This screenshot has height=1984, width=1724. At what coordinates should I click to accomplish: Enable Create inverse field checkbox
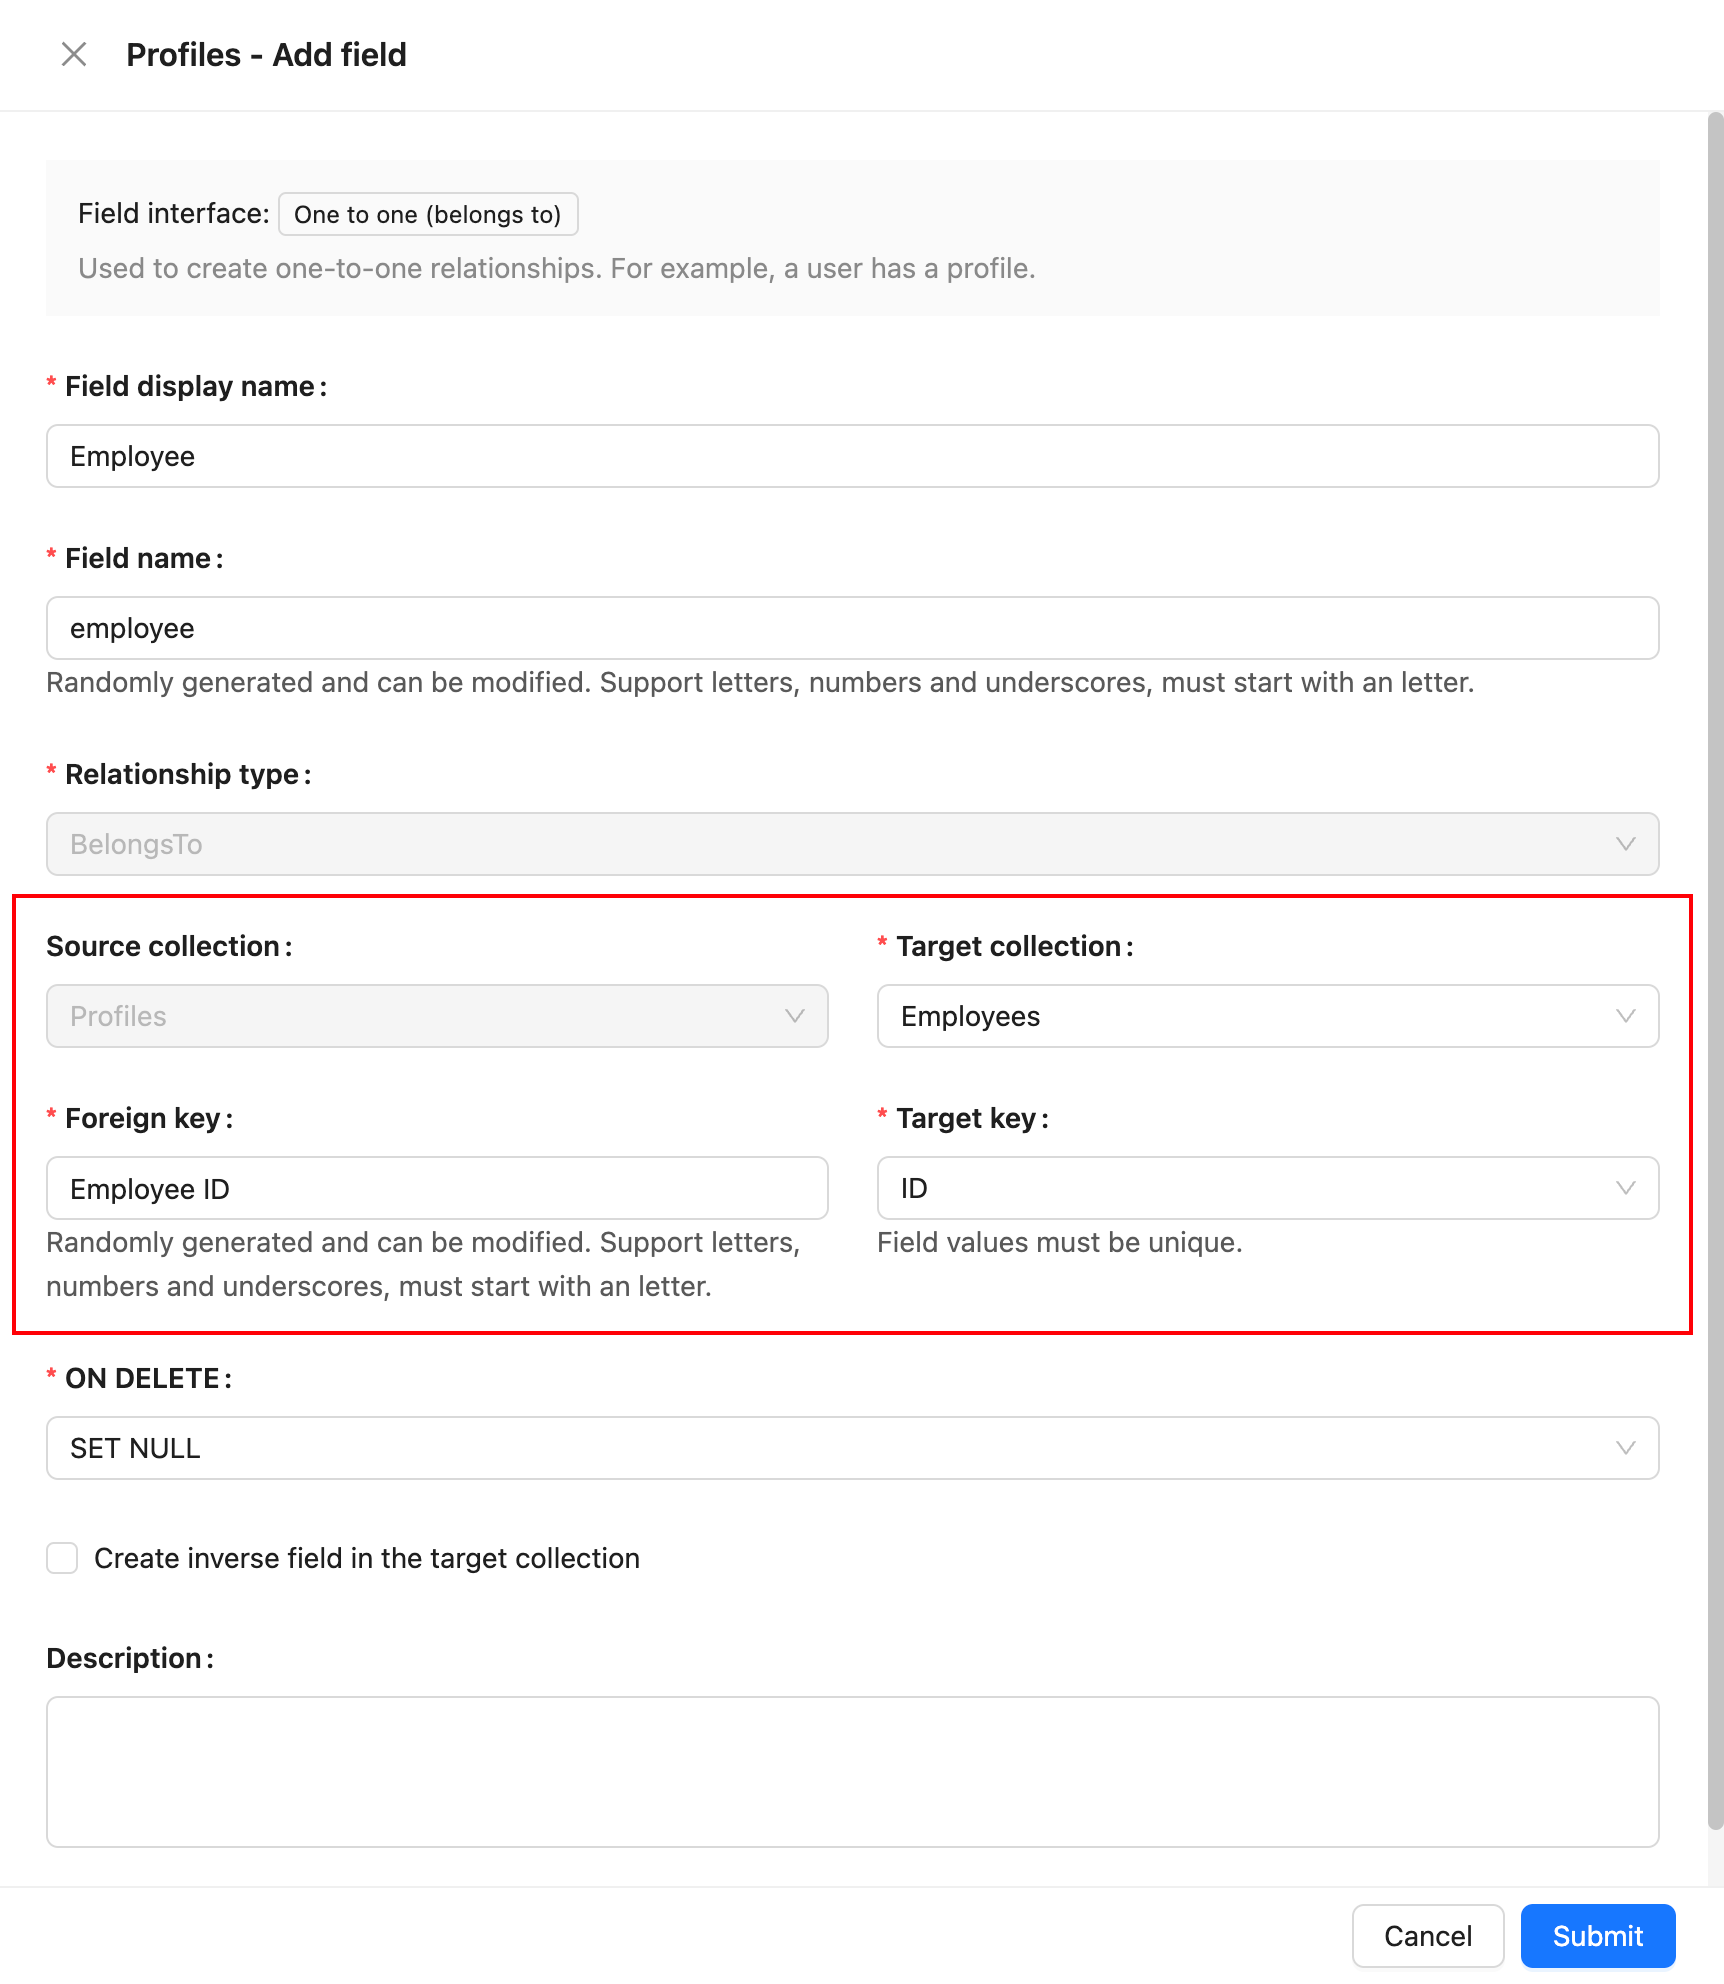(x=62, y=1558)
